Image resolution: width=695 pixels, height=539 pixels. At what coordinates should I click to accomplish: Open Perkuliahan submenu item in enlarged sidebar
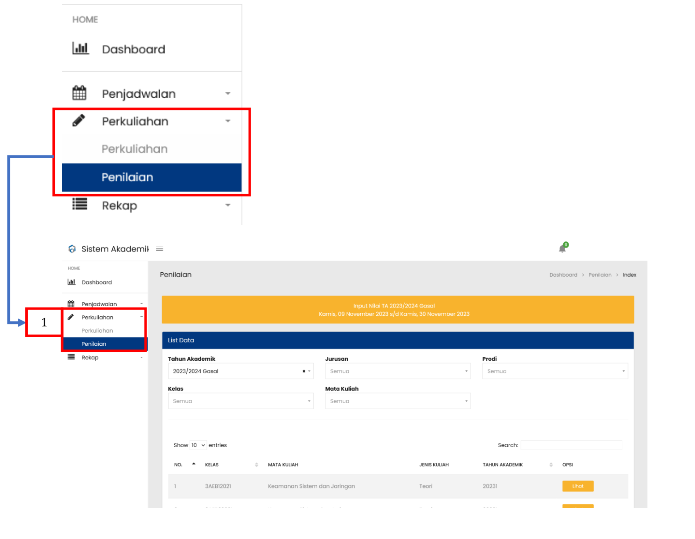pos(134,149)
